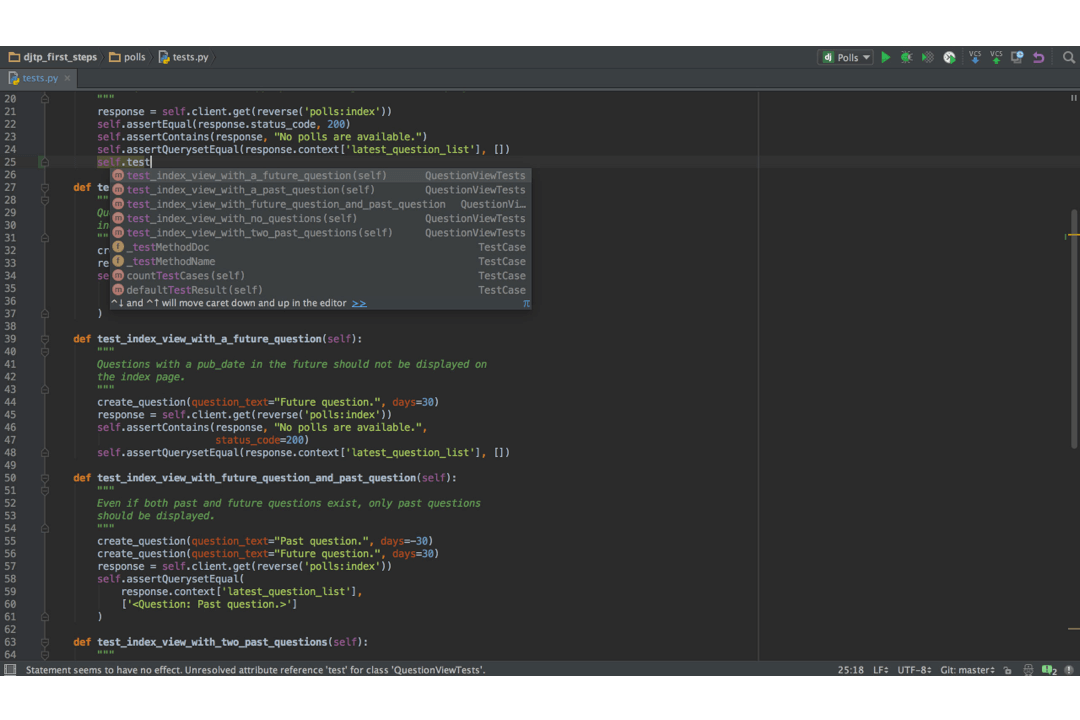The height and width of the screenshot is (720, 1080).
Task: Click the '>>' hint link in completion popup
Action: pos(359,303)
